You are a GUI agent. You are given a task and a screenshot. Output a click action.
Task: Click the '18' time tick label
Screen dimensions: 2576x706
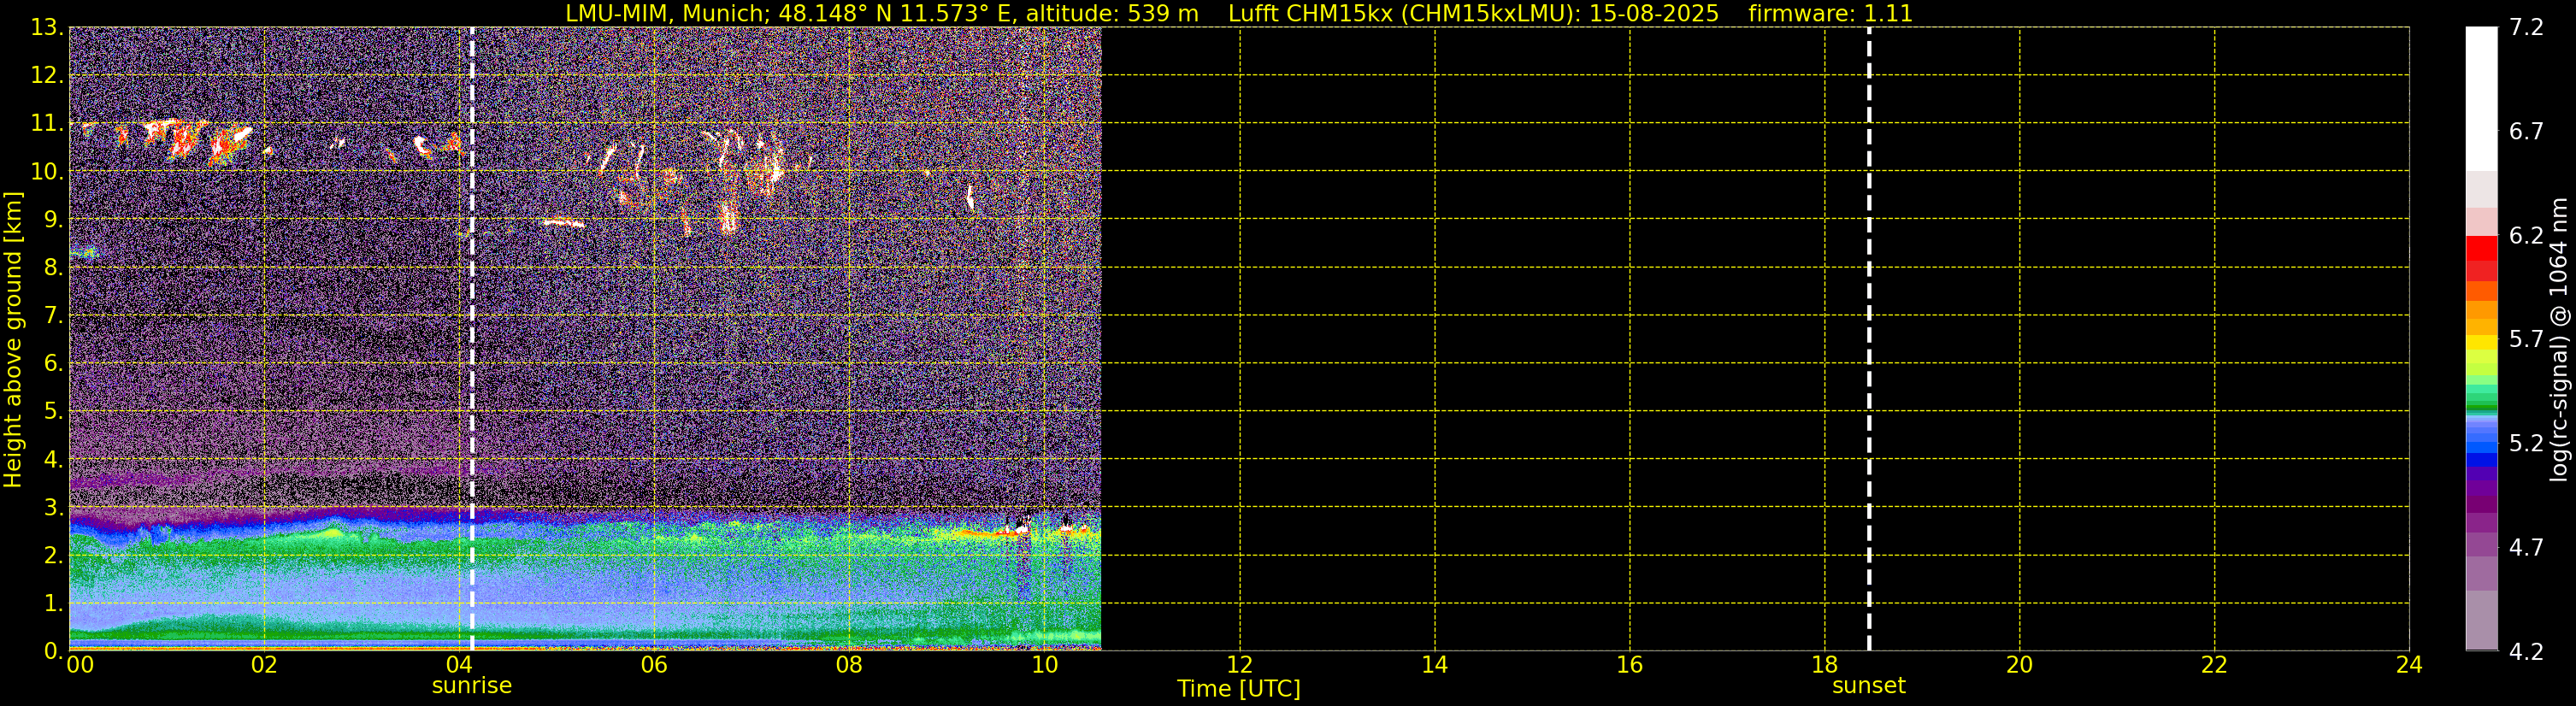(1824, 665)
